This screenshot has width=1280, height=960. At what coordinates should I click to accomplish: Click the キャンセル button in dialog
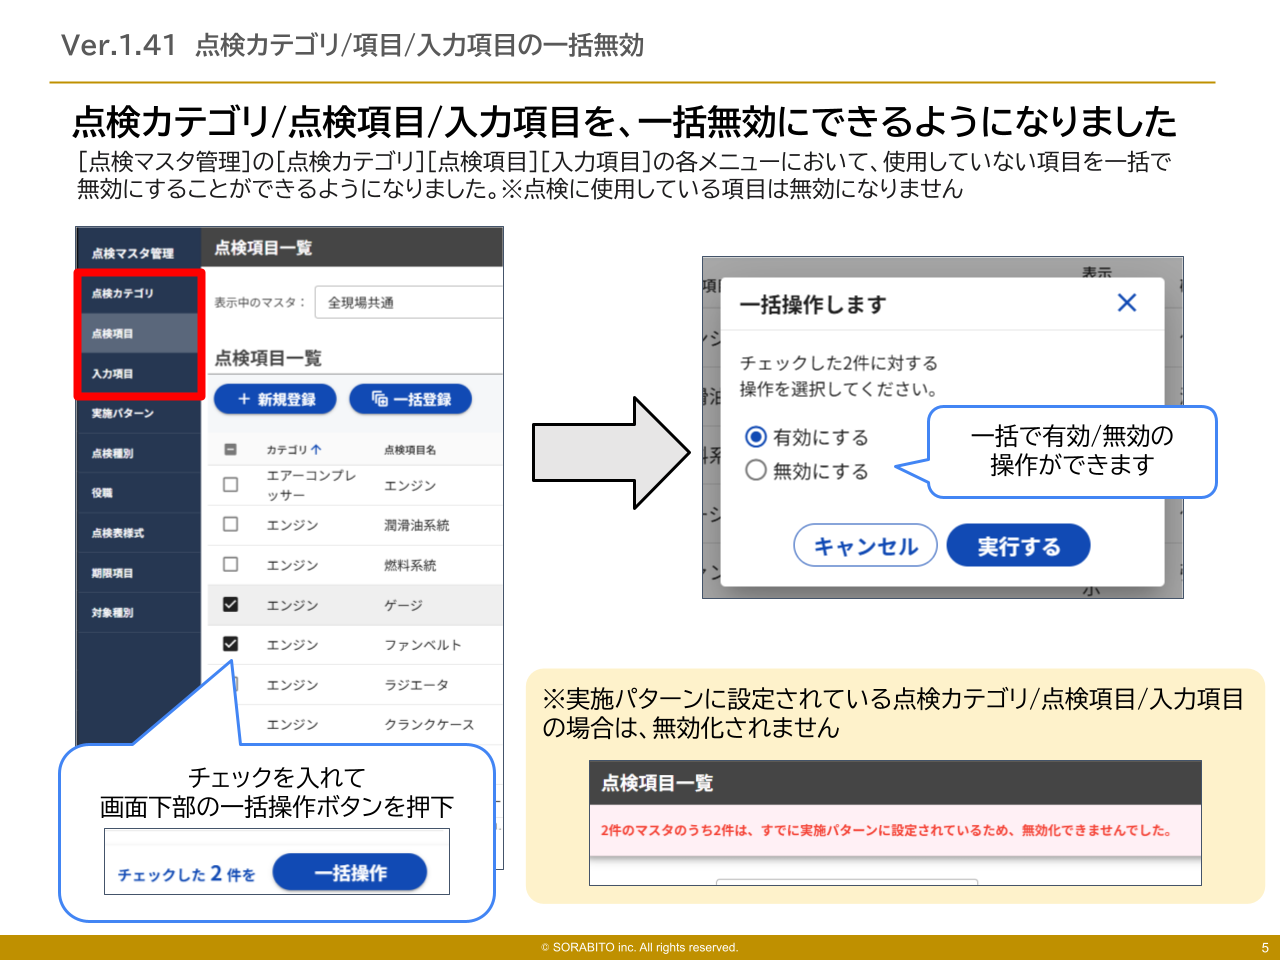tap(865, 546)
